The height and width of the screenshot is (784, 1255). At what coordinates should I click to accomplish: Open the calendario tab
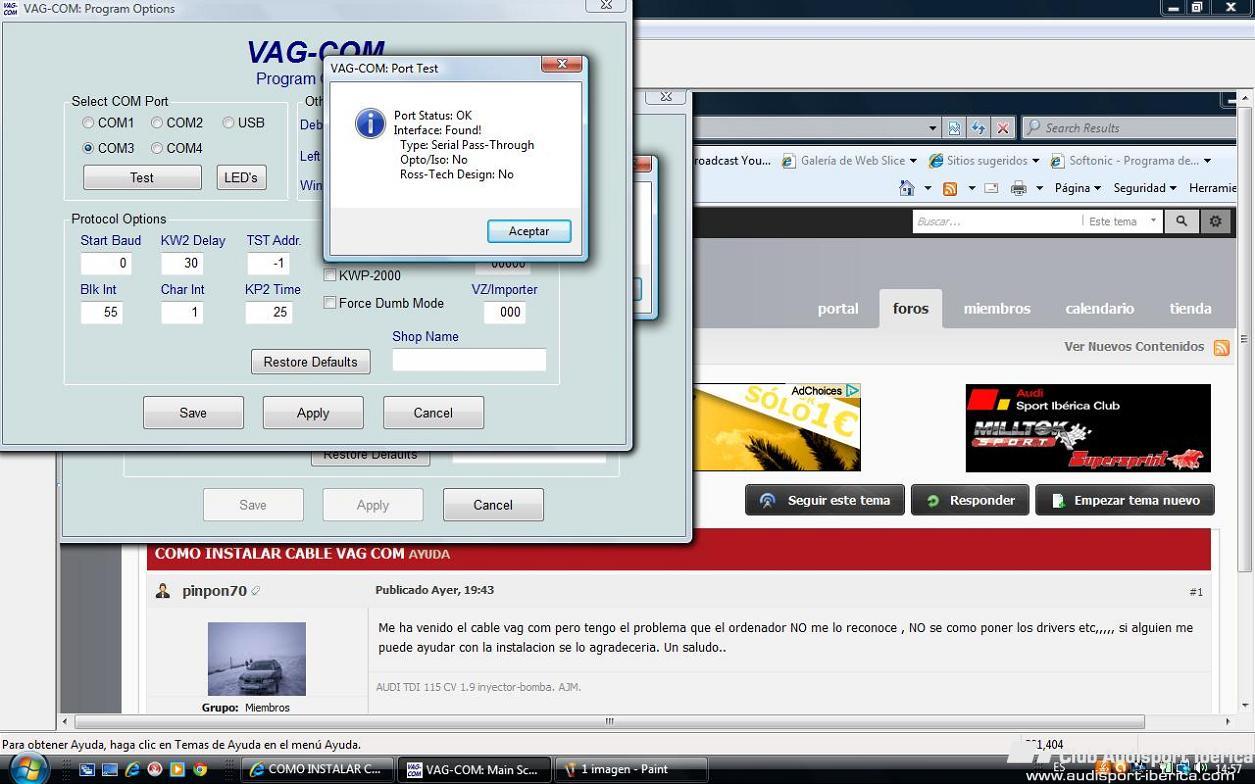click(1100, 309)
